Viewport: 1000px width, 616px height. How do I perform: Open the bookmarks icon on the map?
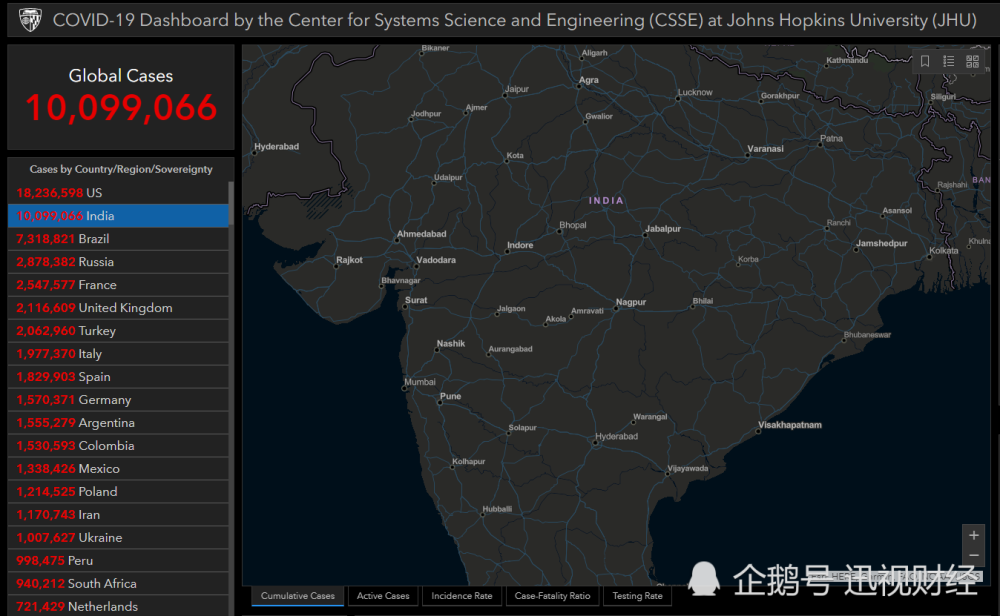coord(925,61)
